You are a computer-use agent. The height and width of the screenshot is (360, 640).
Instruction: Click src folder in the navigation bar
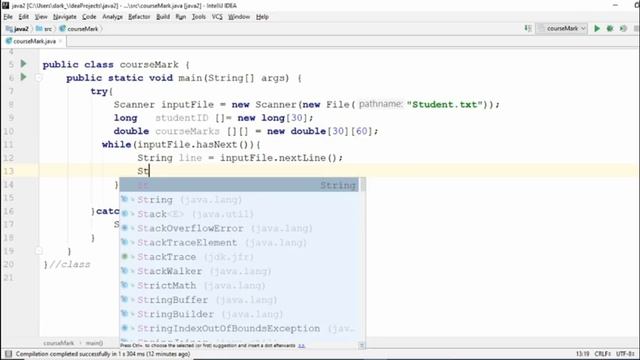point(44,29)
